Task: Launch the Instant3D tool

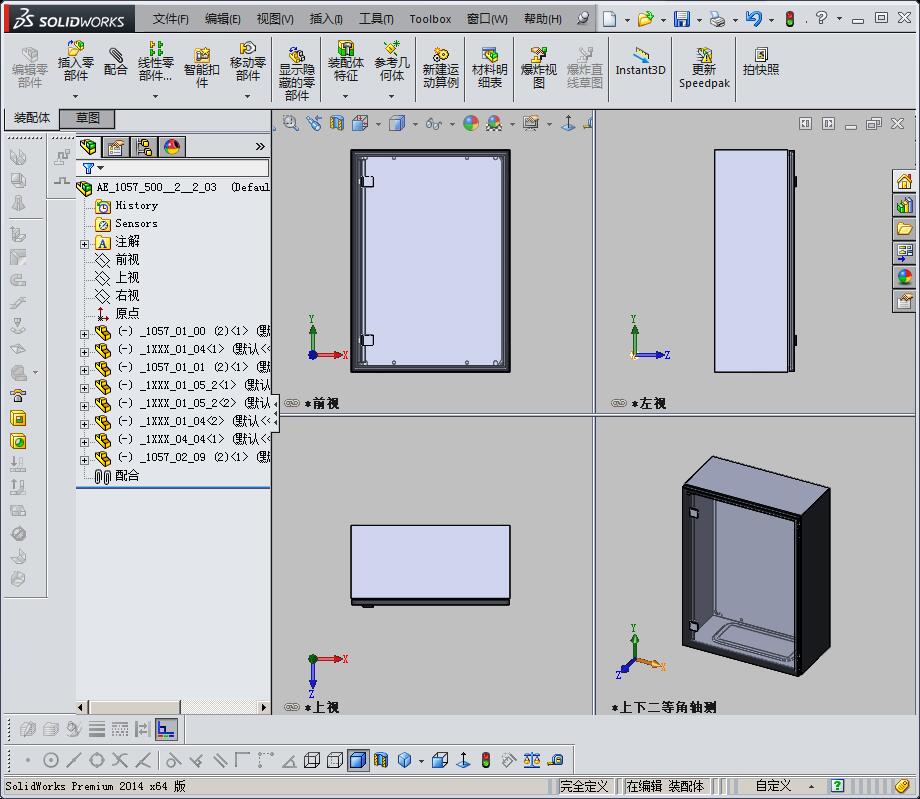Action: coord(640,62)
